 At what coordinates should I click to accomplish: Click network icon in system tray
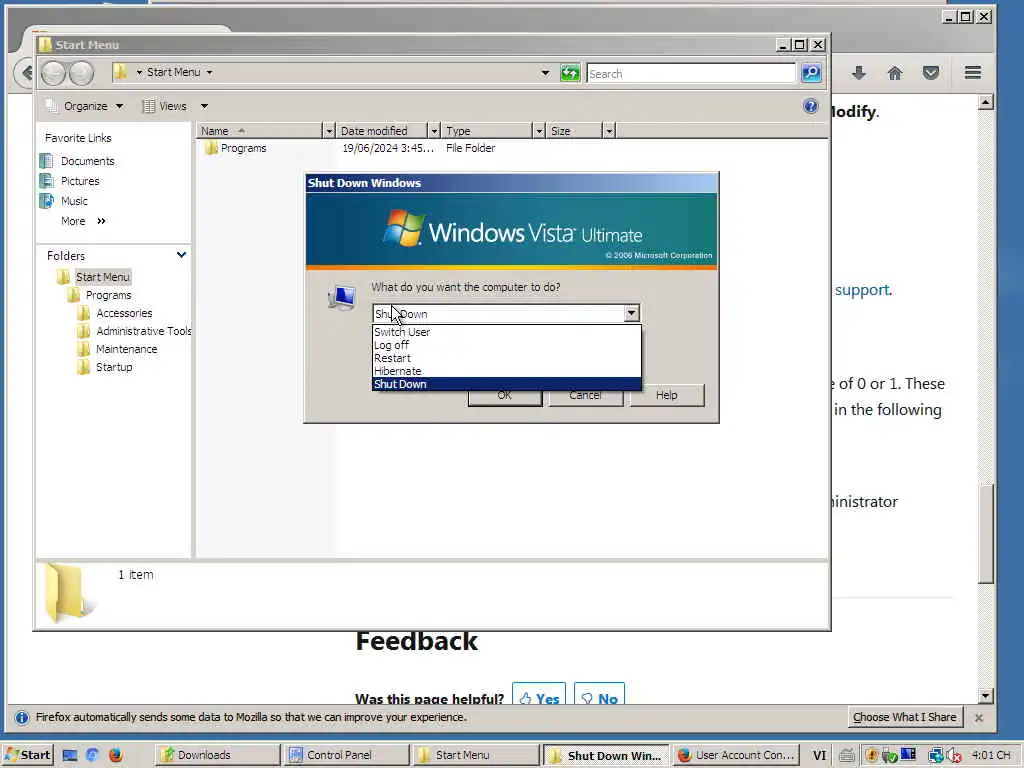936,756
